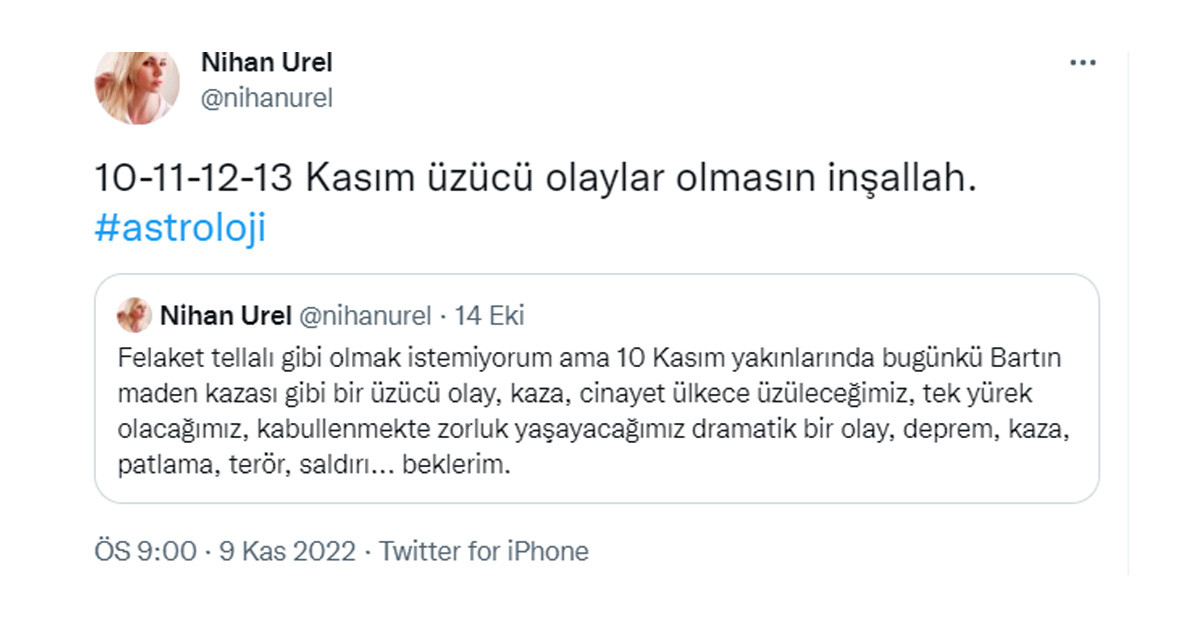Click the 9 Kas 2022 date

click(287, 551)
